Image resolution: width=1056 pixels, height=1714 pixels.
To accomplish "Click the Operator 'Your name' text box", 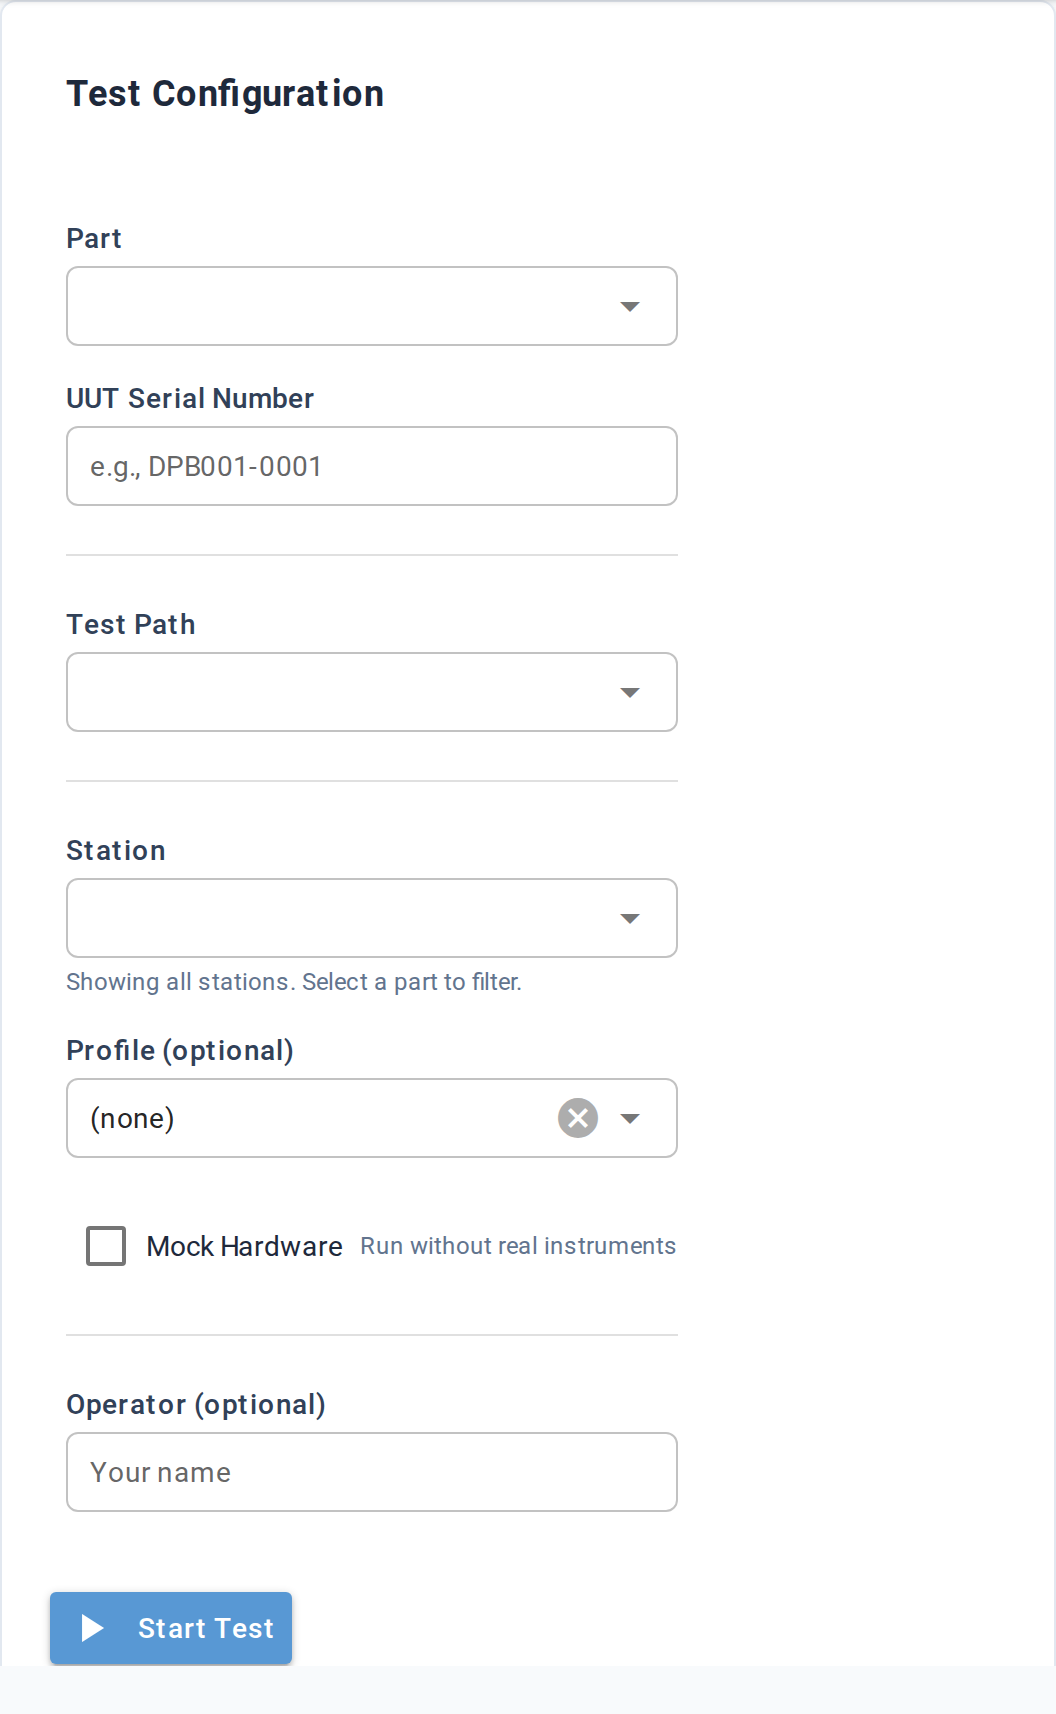I will pos(372,1472).
